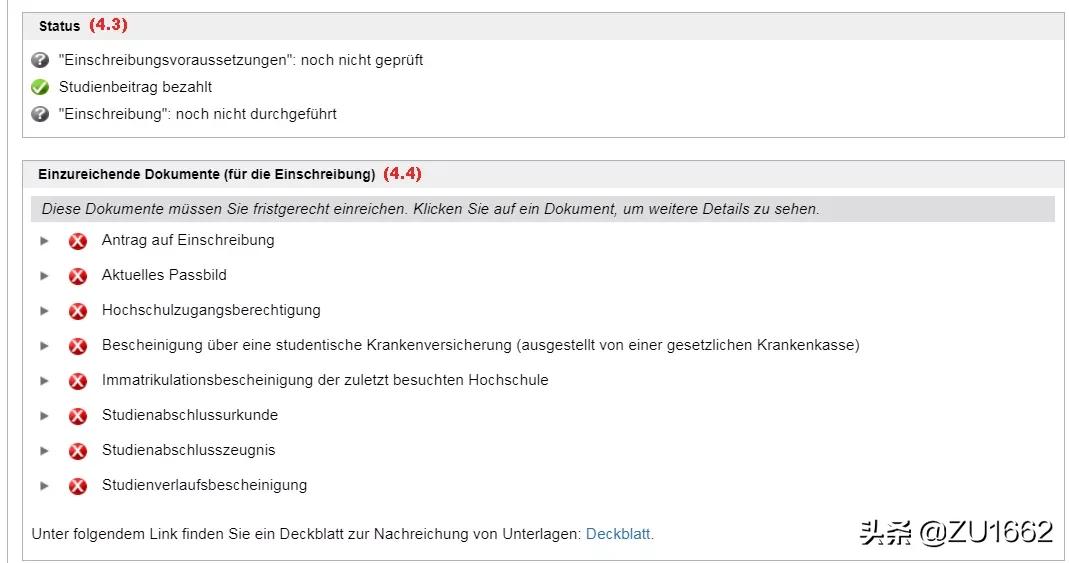Open the Studienverlaufsbescheinigung document text
The height and width of the screenshot is (563, 1069).
point(204,485)
